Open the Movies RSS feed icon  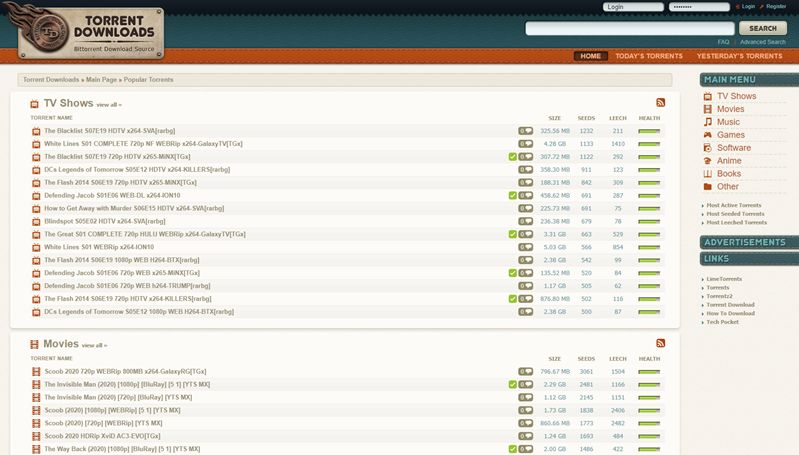[660, 343]
